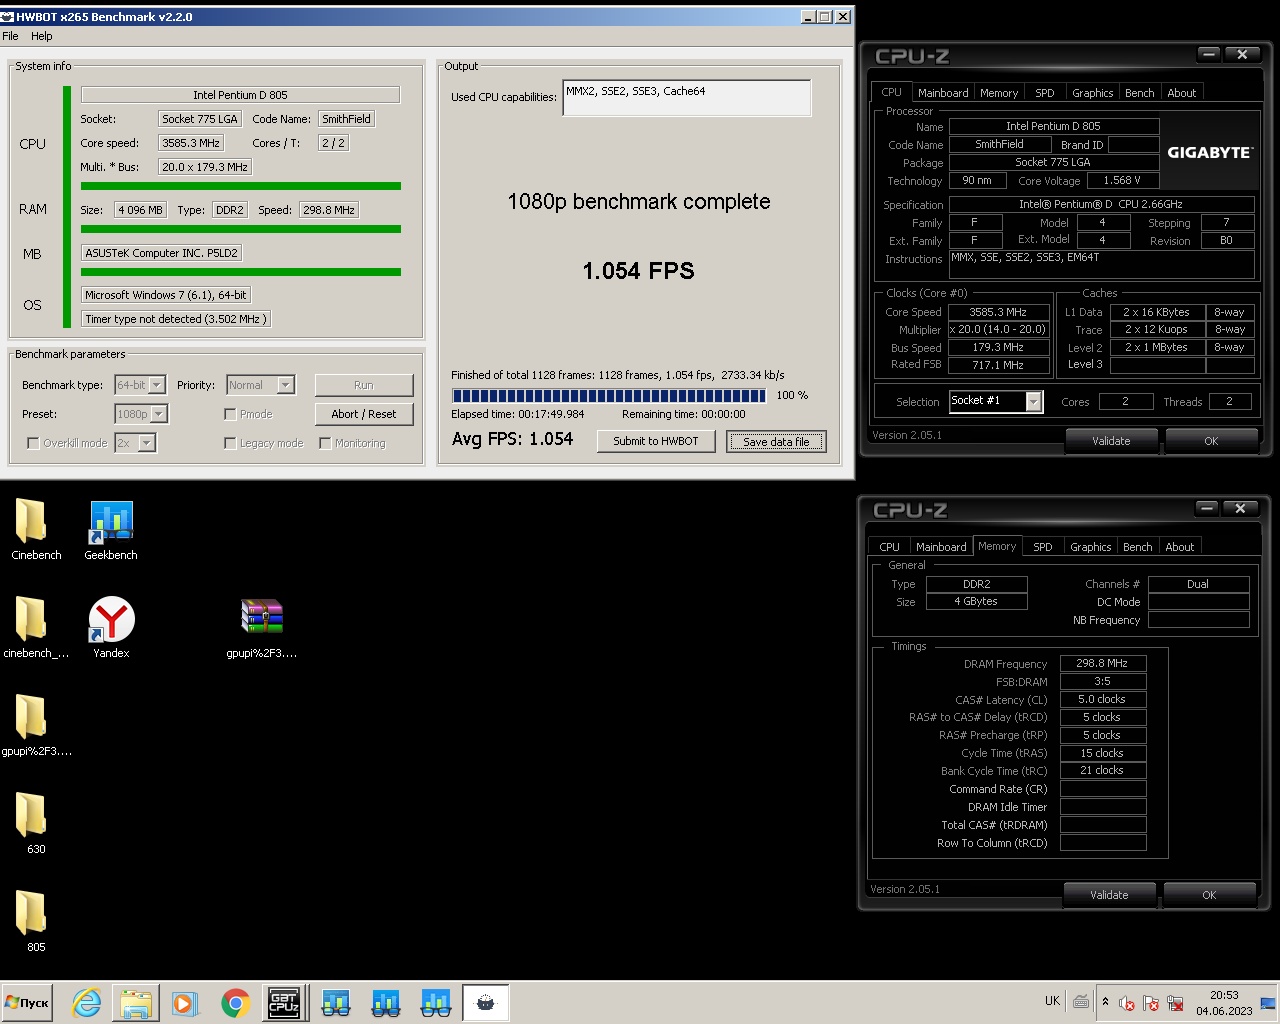Click Validate in memory timings CPU-Z window
The image size is (1280, 1024).
coord(1109,895)
